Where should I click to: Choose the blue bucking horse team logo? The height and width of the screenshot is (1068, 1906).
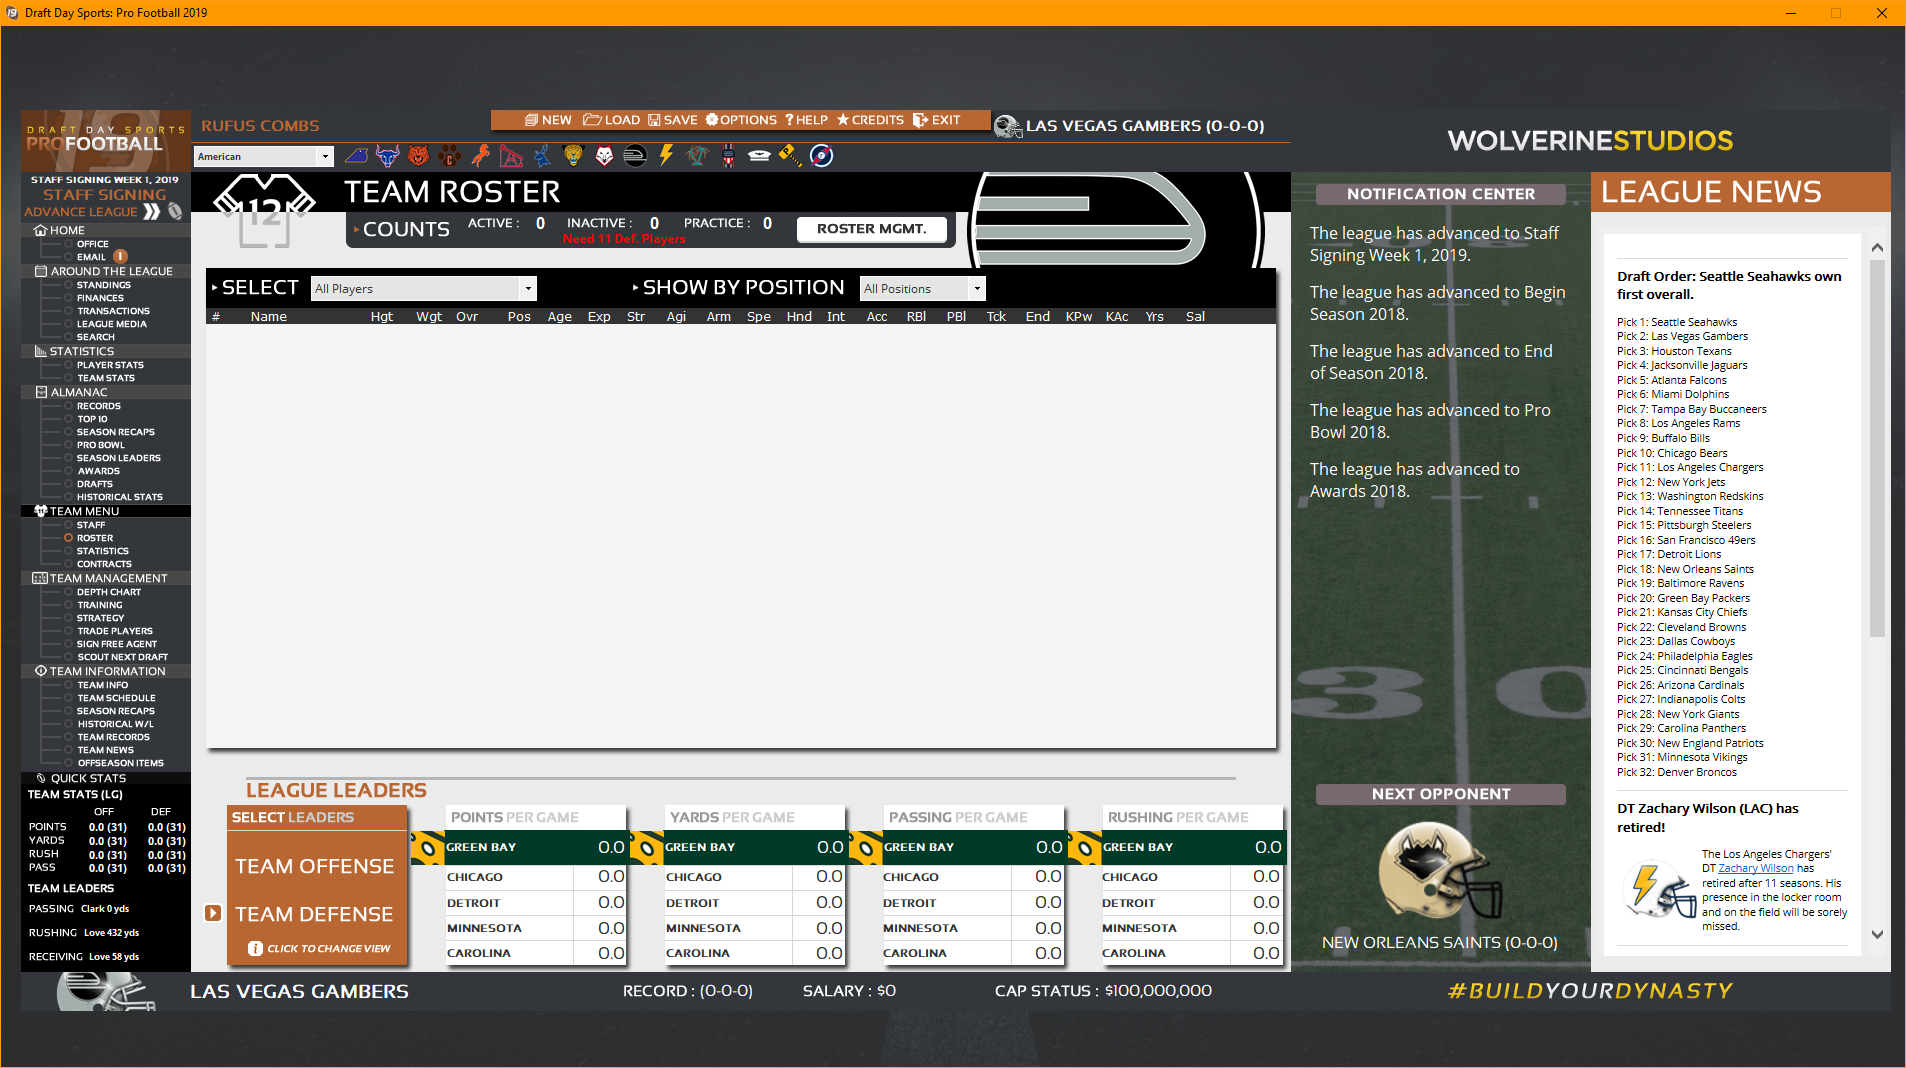tap(542, 156)
